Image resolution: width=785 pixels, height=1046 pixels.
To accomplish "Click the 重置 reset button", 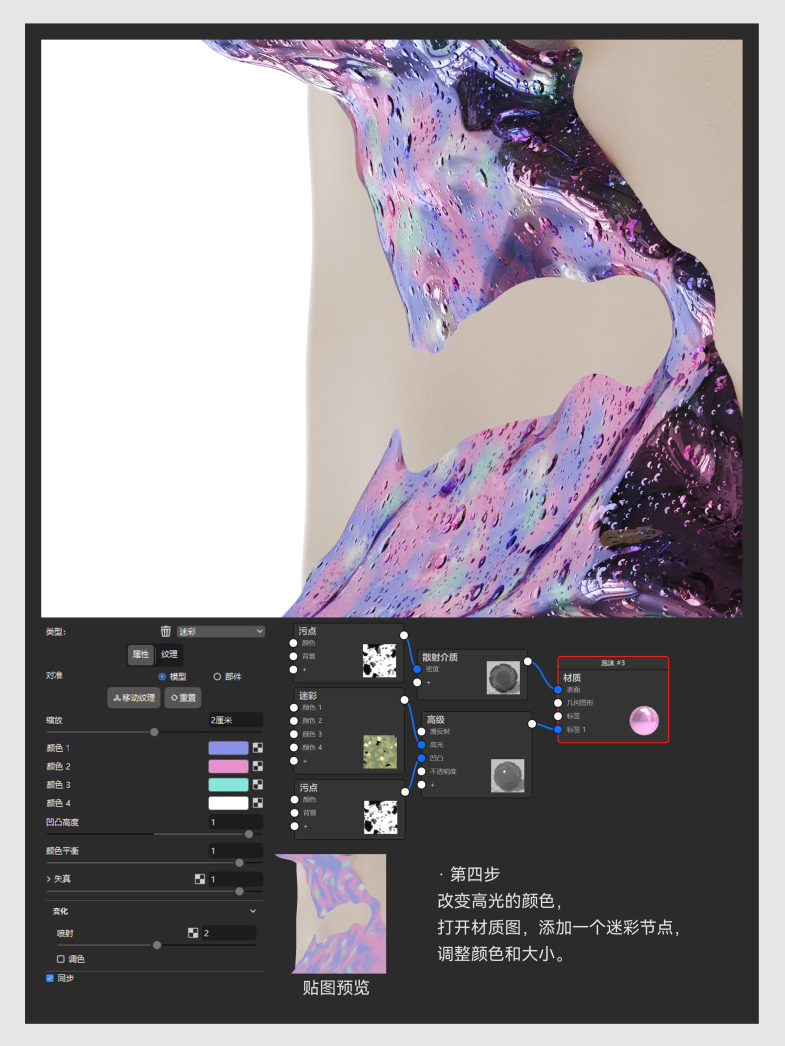I will point(182,697).
